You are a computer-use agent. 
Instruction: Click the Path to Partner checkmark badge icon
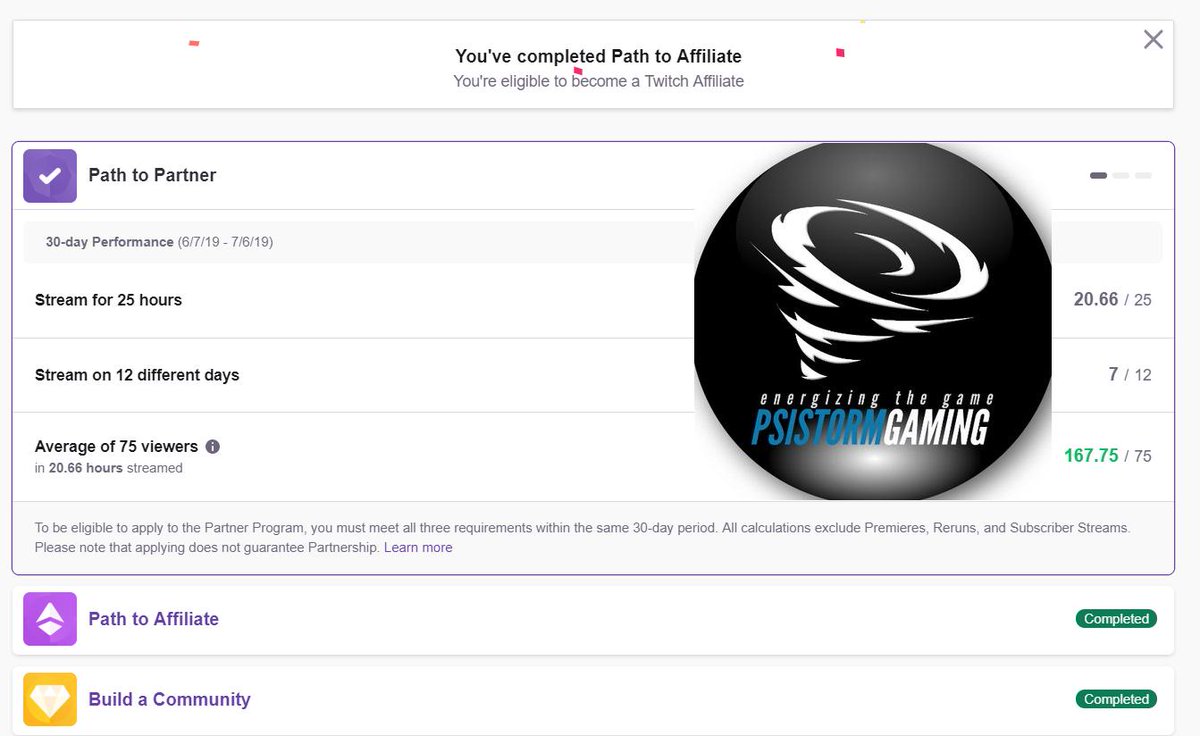[x=50, y=176]
